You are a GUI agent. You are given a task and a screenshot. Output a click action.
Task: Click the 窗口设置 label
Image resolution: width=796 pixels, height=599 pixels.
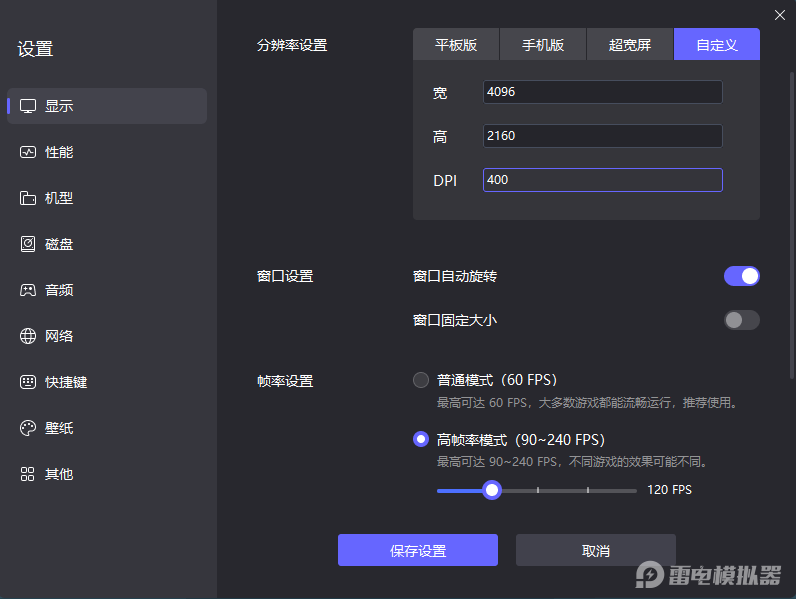click(285, 276)
